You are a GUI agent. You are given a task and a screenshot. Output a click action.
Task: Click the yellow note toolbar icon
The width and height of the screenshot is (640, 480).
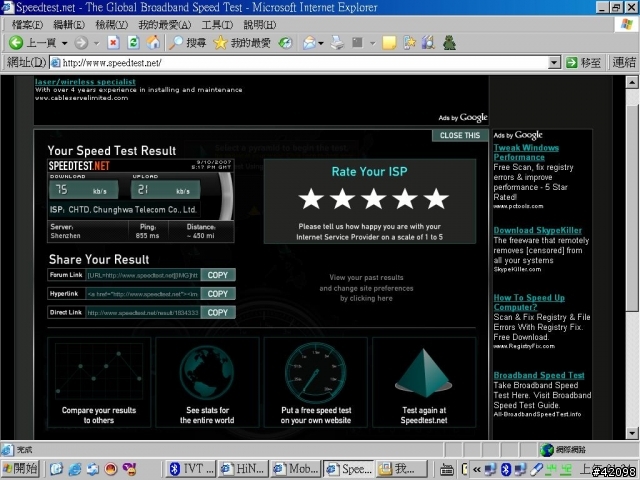pos(389,43)
